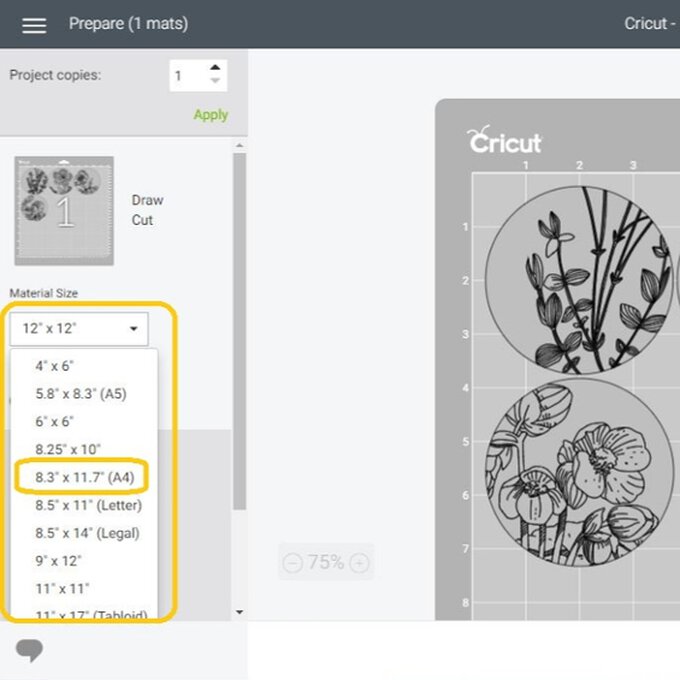Choose 11" x 11" material size
680x680 pixels.
[x=62, y=589]
